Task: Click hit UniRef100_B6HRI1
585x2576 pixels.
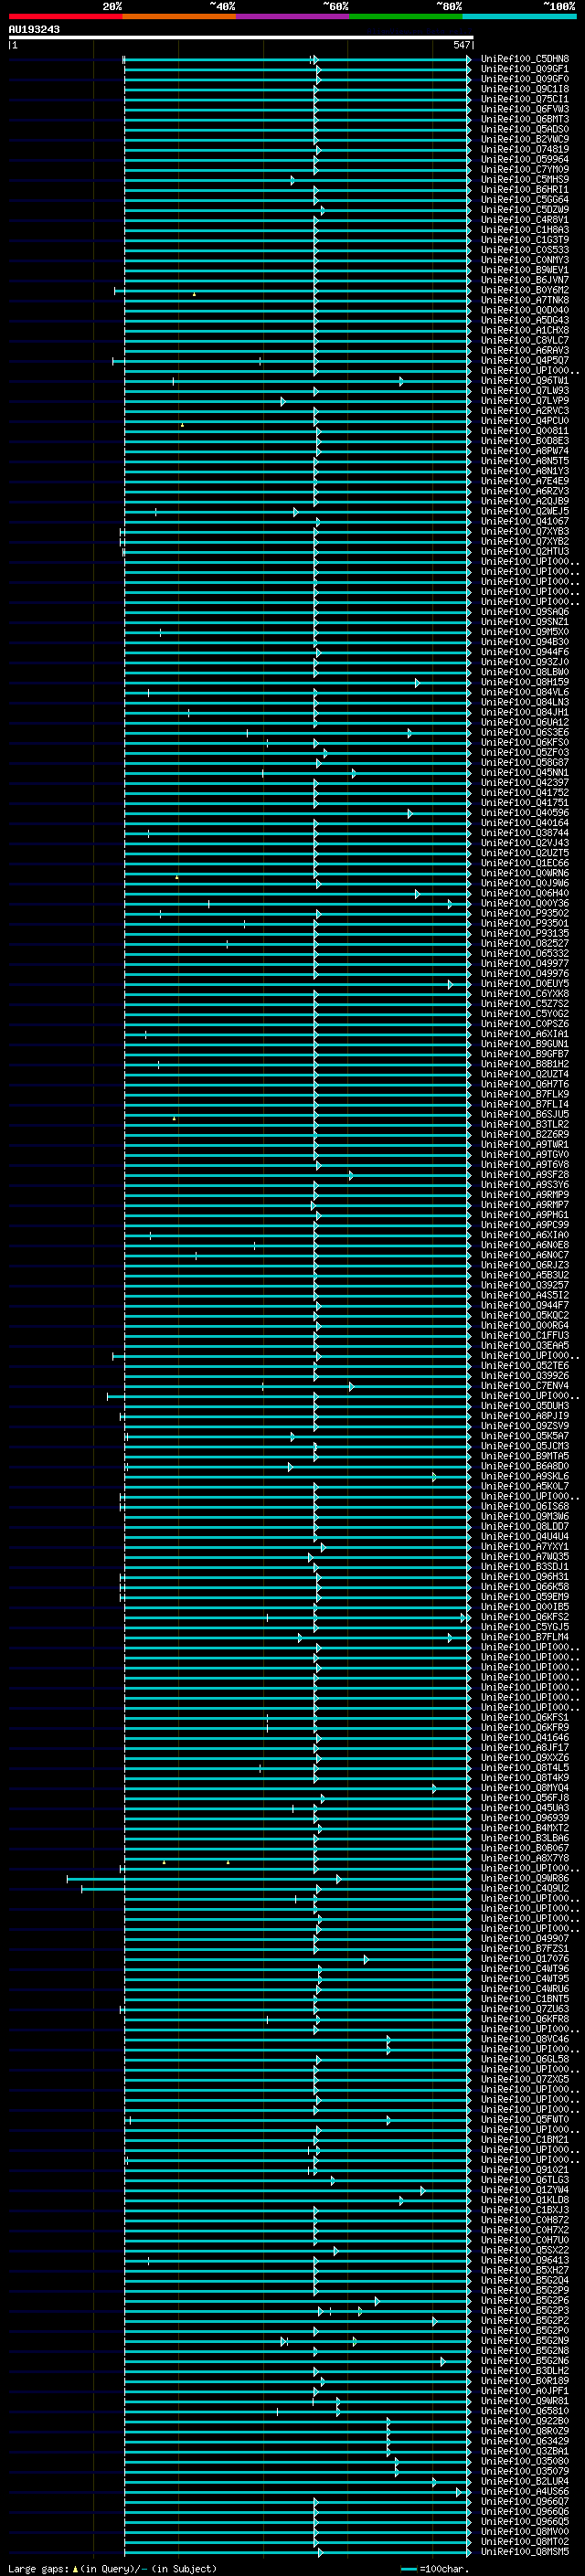Action: [x=525, y=189]
